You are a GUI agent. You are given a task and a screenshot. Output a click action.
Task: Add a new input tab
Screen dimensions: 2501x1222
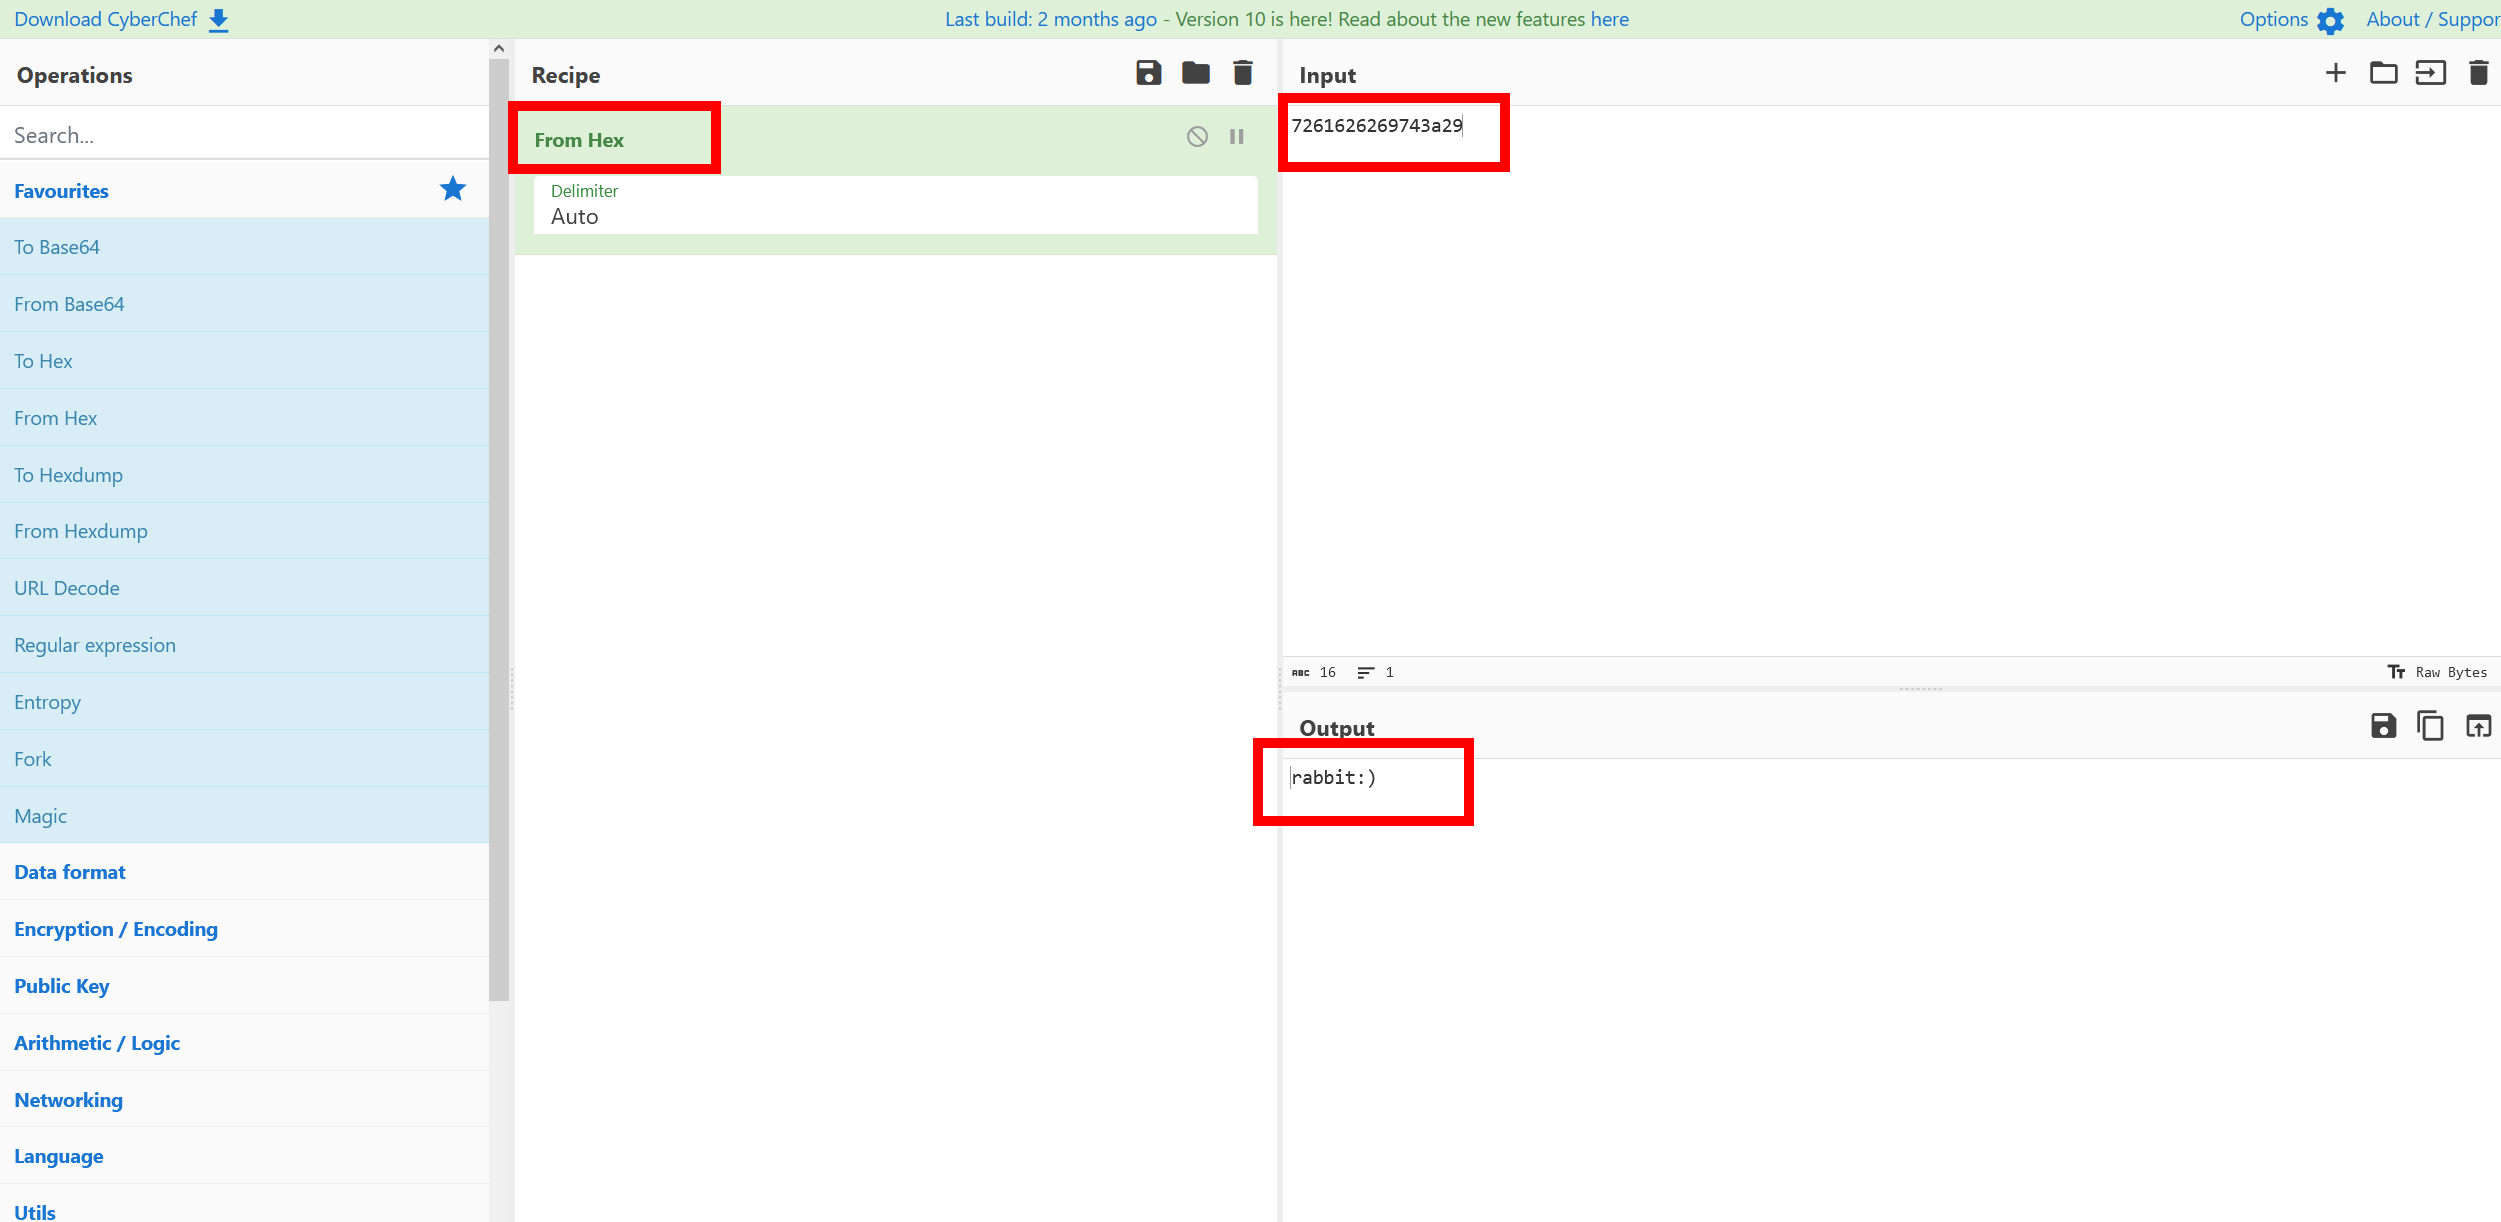click(2335, 73)
